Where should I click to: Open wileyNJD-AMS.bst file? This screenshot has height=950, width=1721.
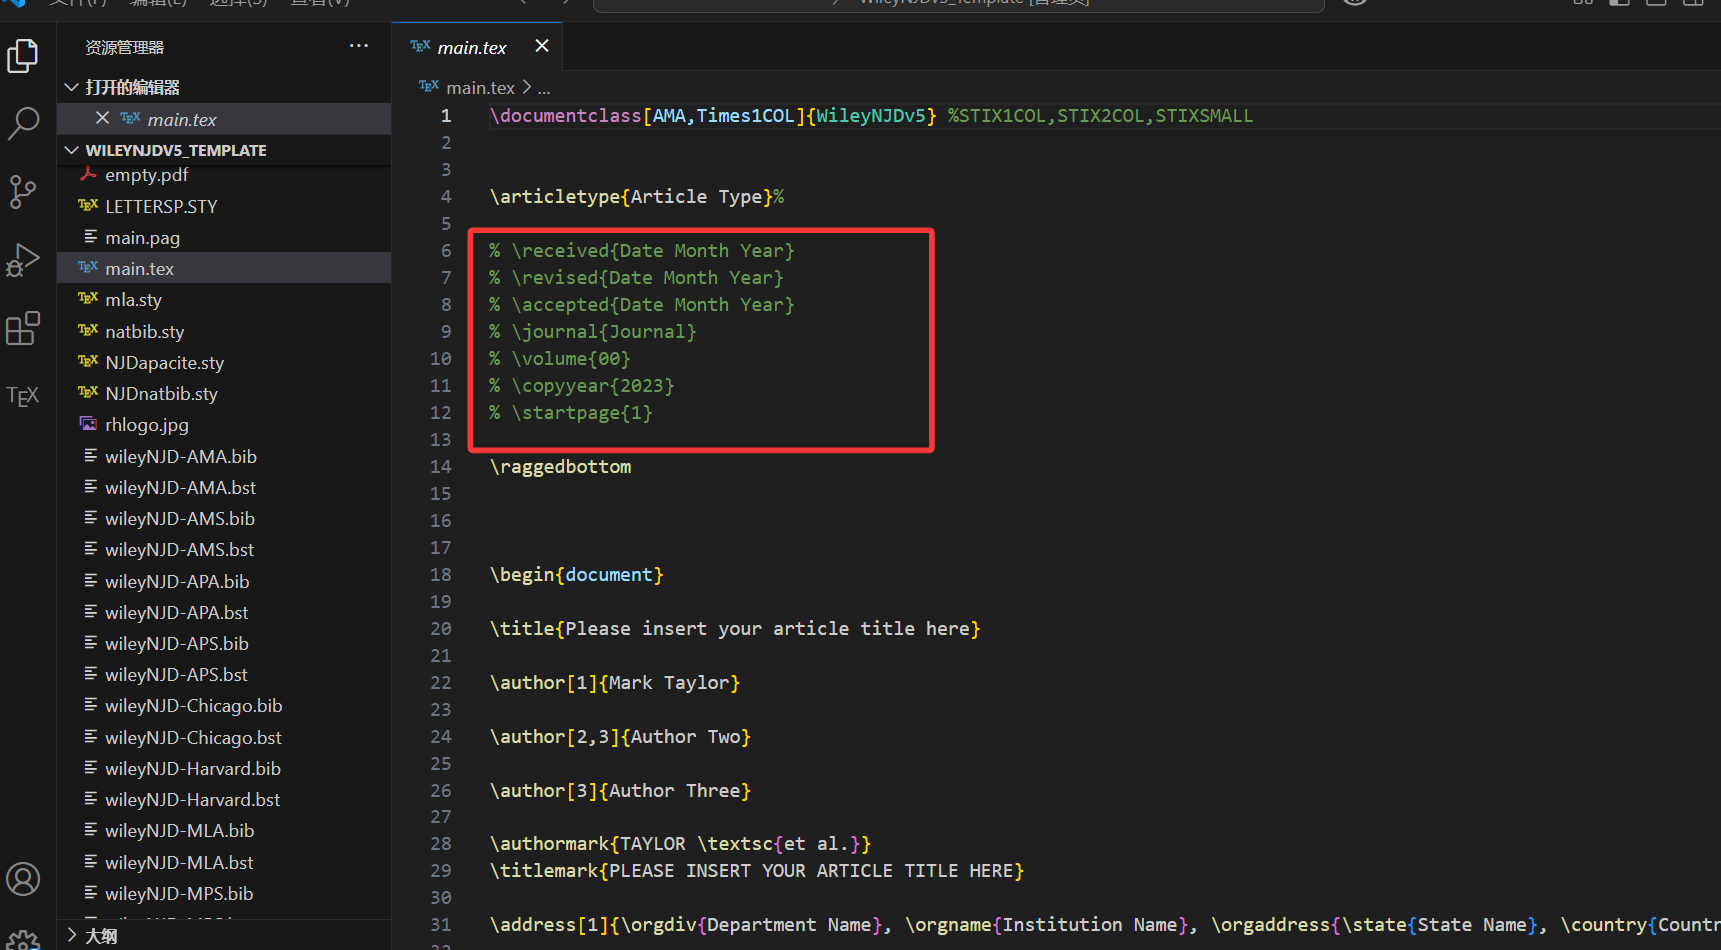click(x=224, y=549)
